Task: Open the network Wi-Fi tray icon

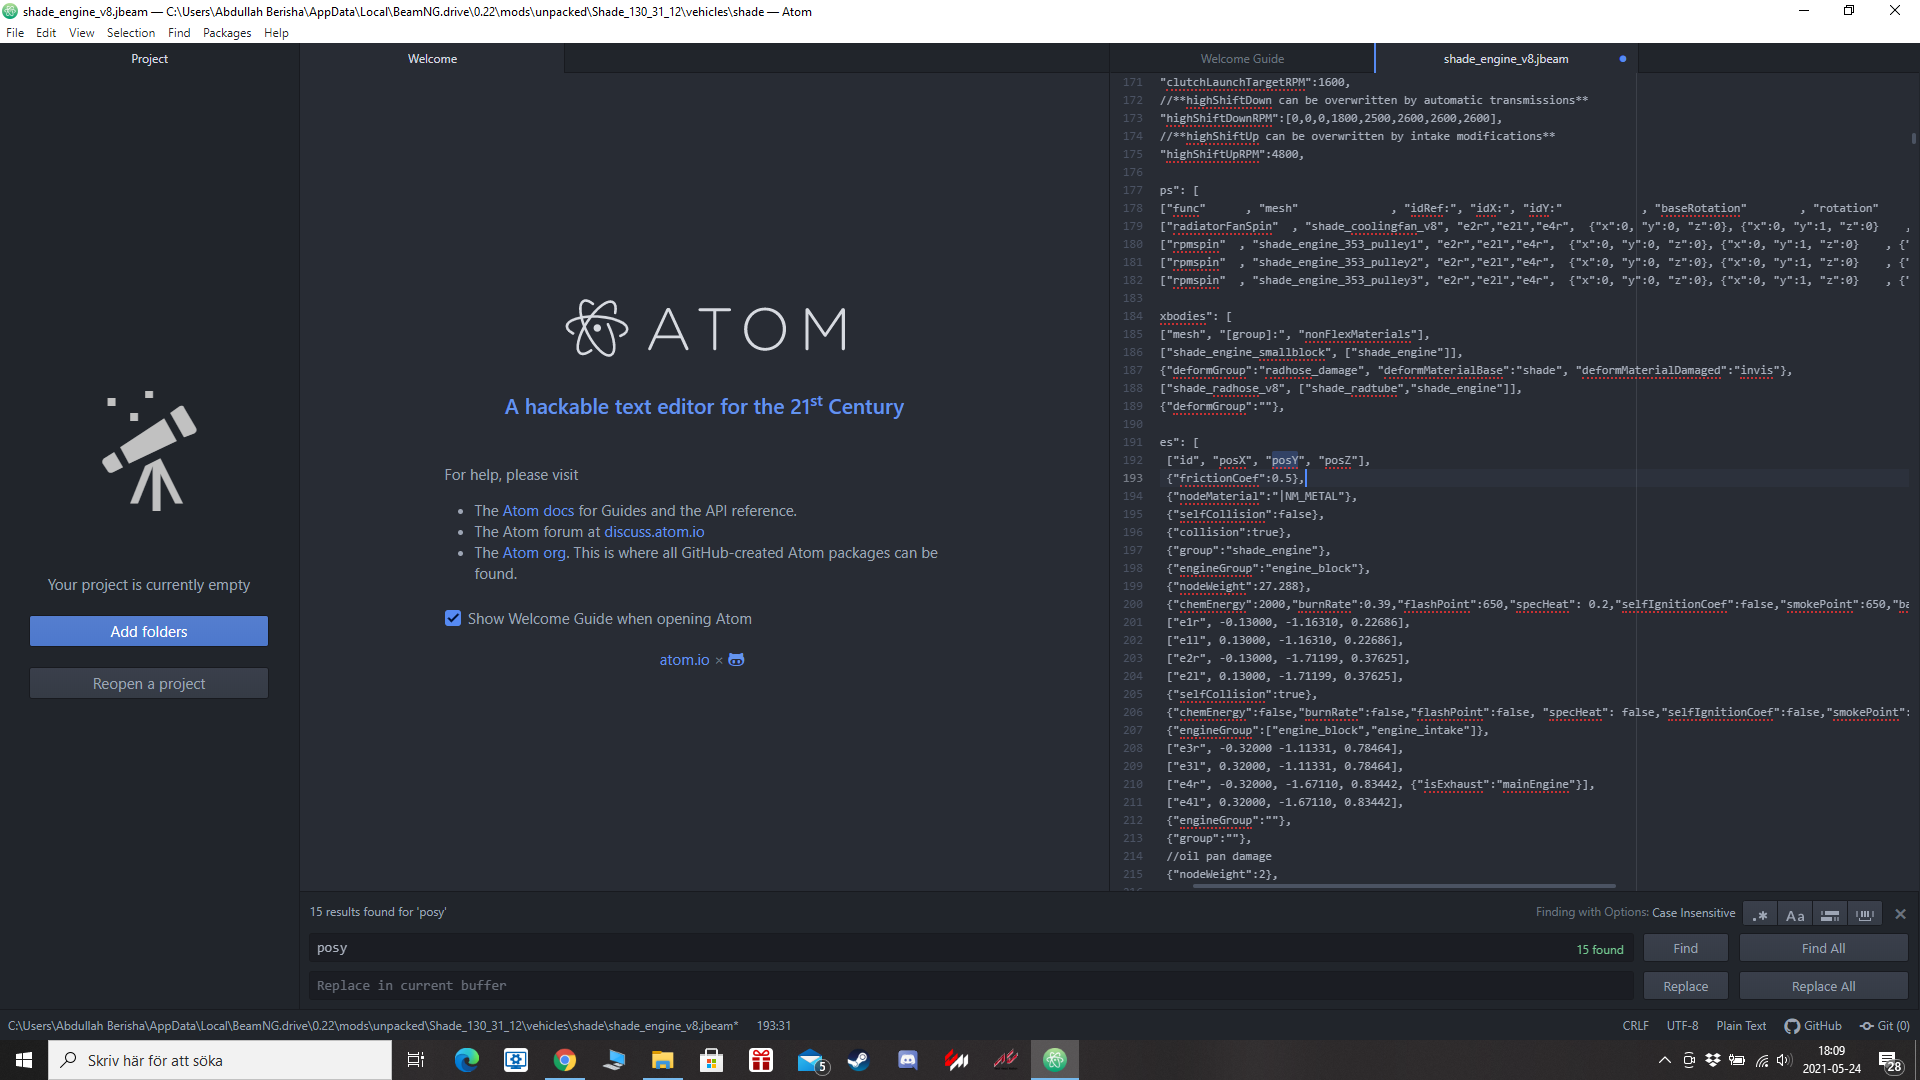Action: [x=1761, y=1060]
